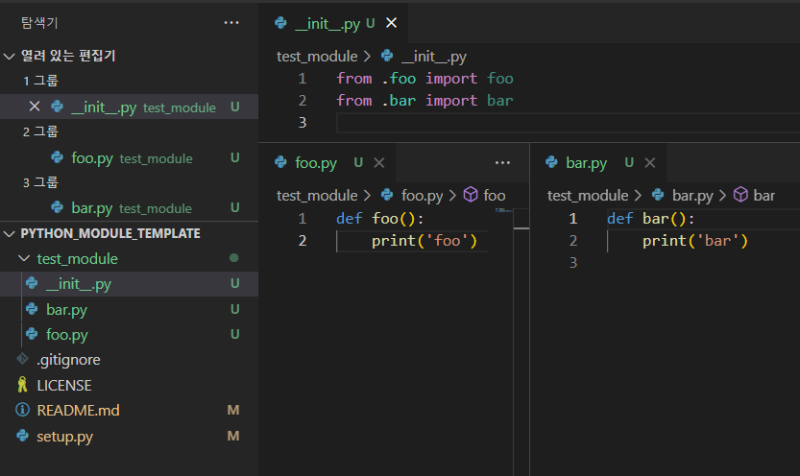
Task: Close the foo.py editor tab
Action: (x=379, y=163)
